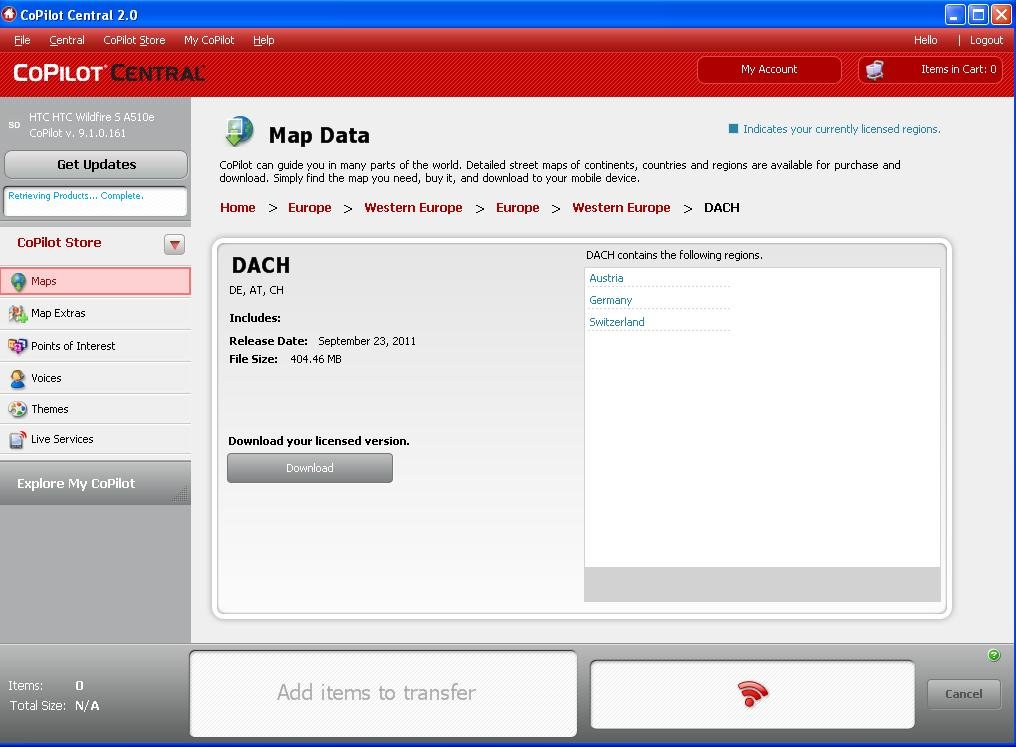Select Live Services in the sidebar
The image size is (1016, 747).
click(x=95, y=439)
